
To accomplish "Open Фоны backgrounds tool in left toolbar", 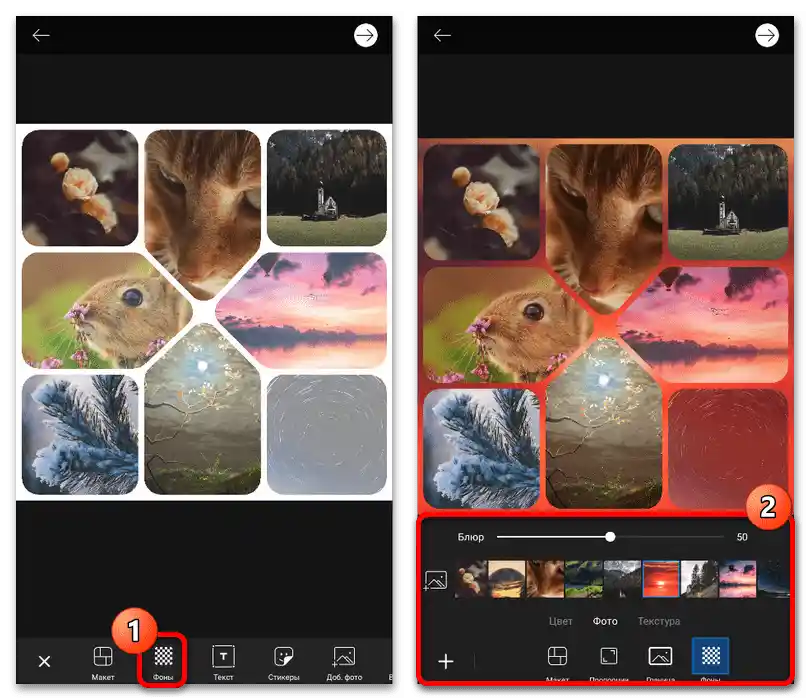I will click(x=163, y=662).
